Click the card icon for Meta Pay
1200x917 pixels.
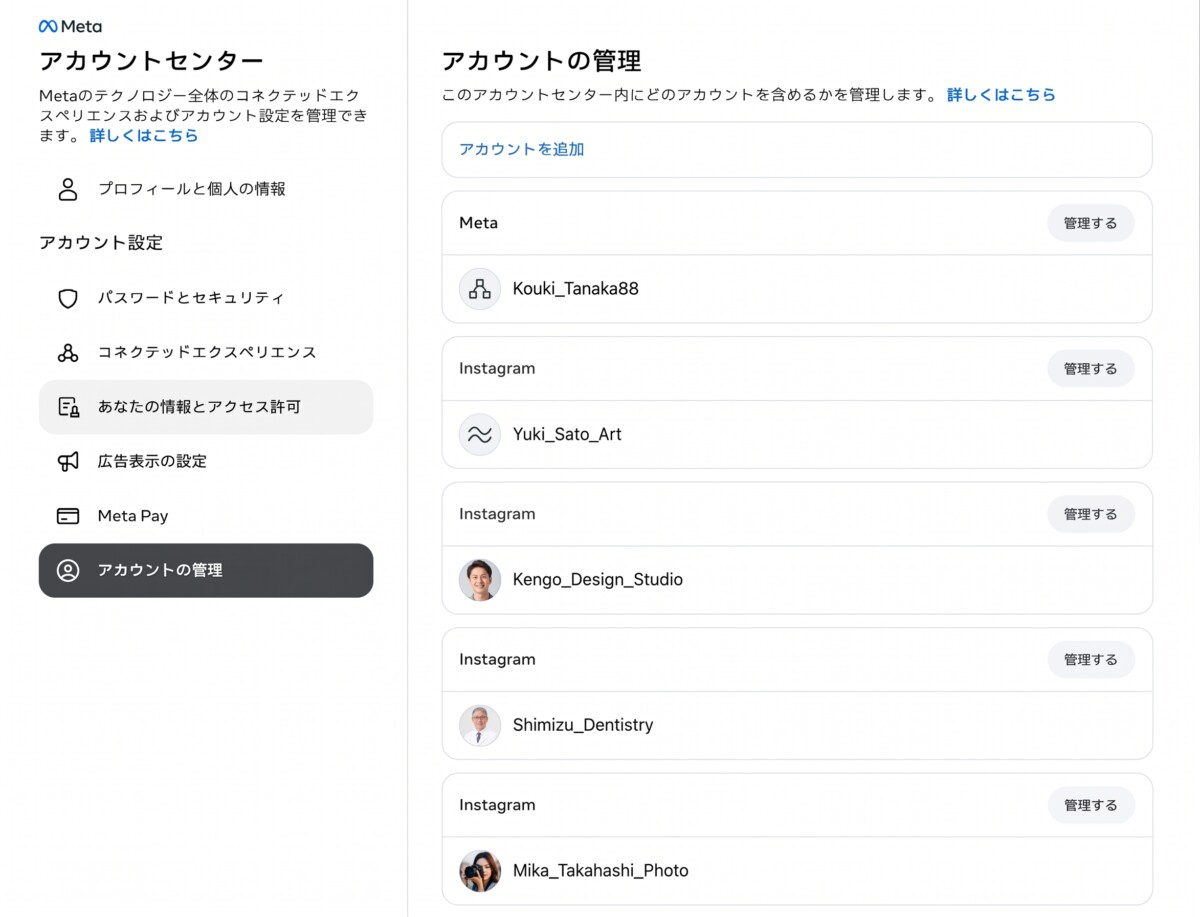click(68, 516)
